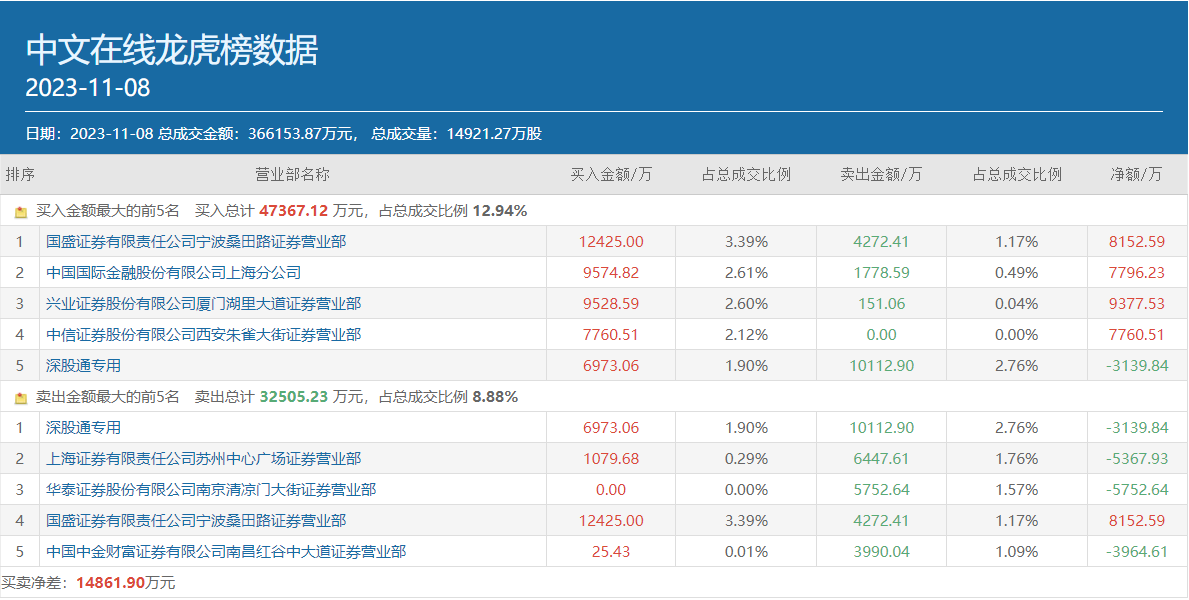Open 中国国际金融股份有限公司上海分公司 link
This screenshot has height=600, width=1189.
(173, 273)
